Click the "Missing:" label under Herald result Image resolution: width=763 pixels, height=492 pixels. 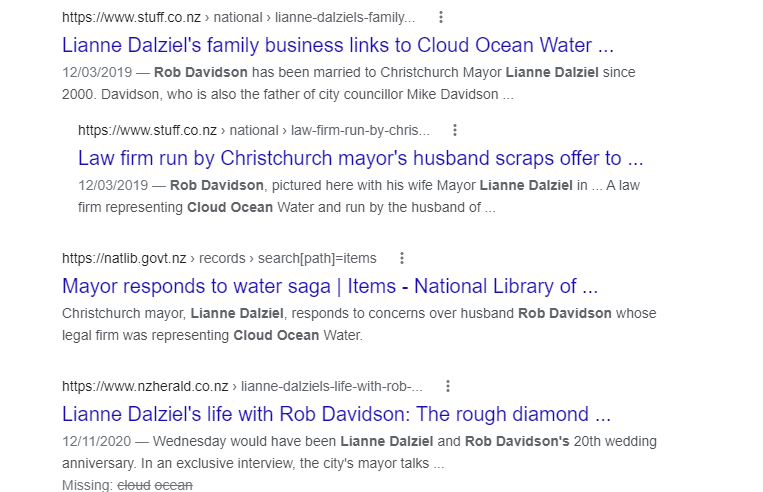(x=88, y=485)
